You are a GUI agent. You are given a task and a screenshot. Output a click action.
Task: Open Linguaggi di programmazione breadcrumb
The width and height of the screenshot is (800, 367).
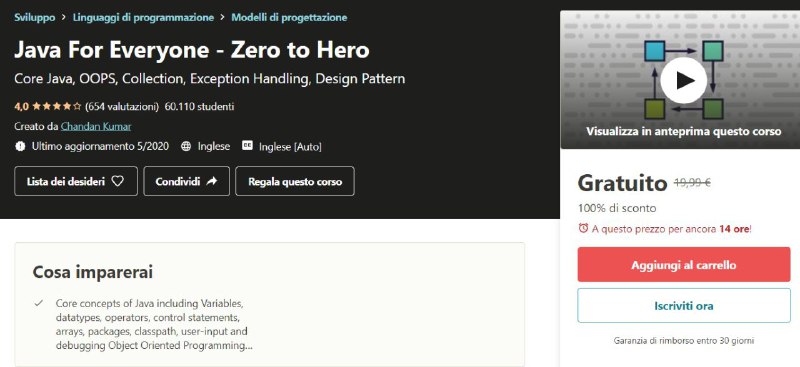tap(143, 17)
